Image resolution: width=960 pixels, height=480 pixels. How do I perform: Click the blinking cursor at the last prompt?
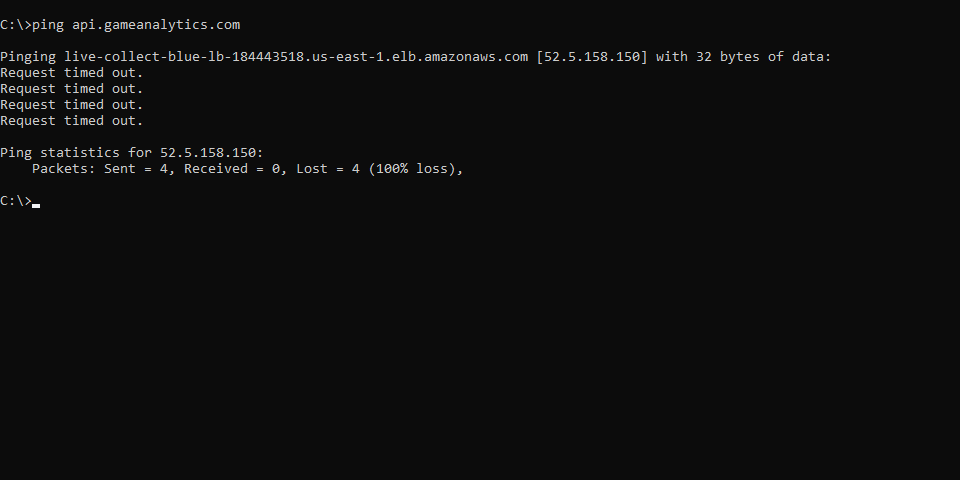36,204
